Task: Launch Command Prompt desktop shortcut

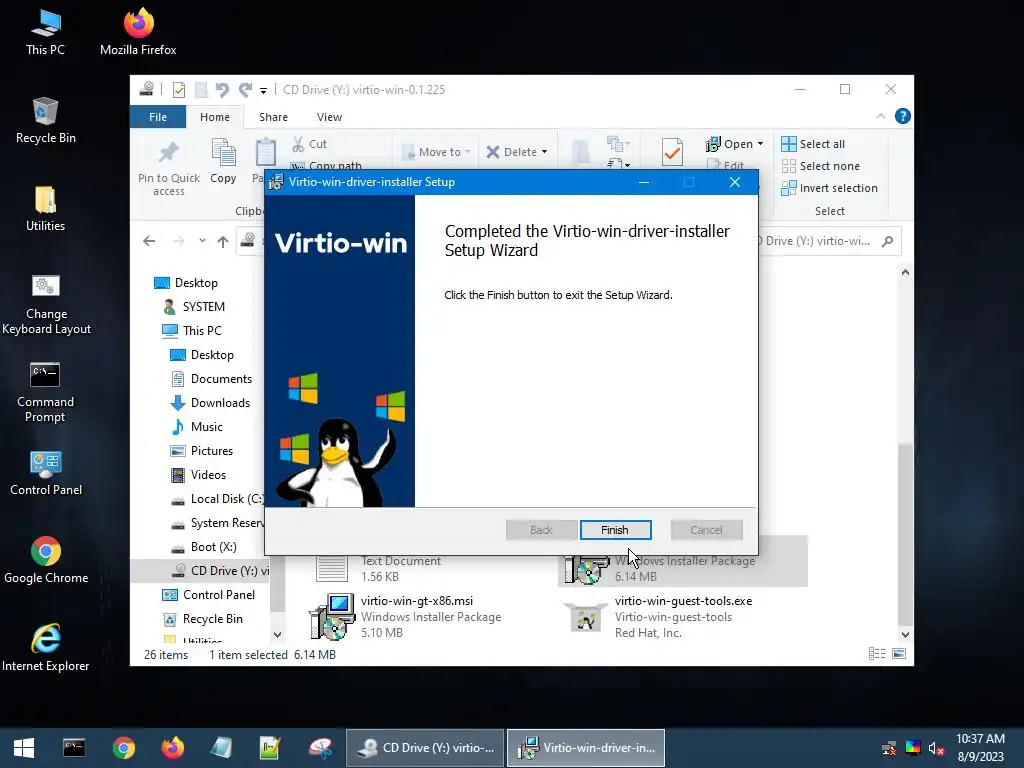Action: tap(45, 392)
